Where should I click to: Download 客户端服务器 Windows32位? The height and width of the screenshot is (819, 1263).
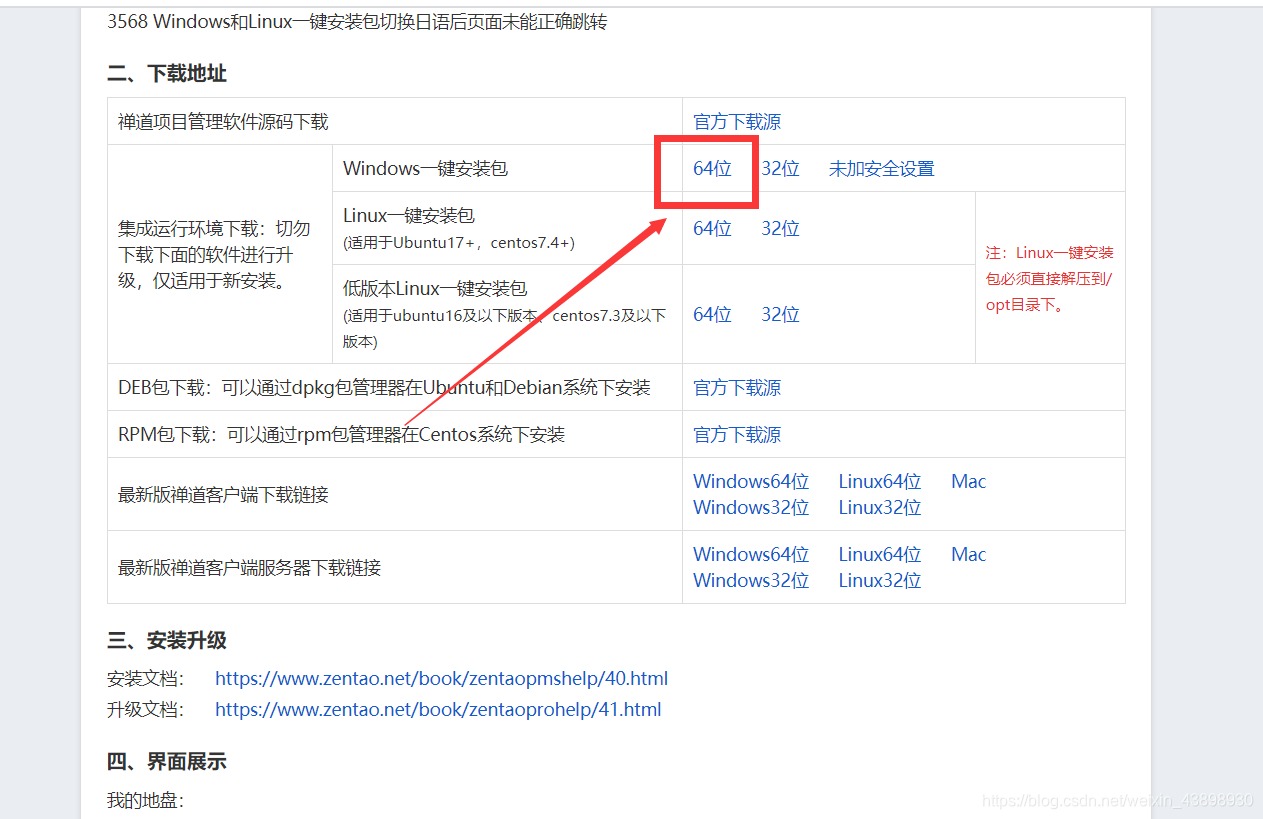751,581
